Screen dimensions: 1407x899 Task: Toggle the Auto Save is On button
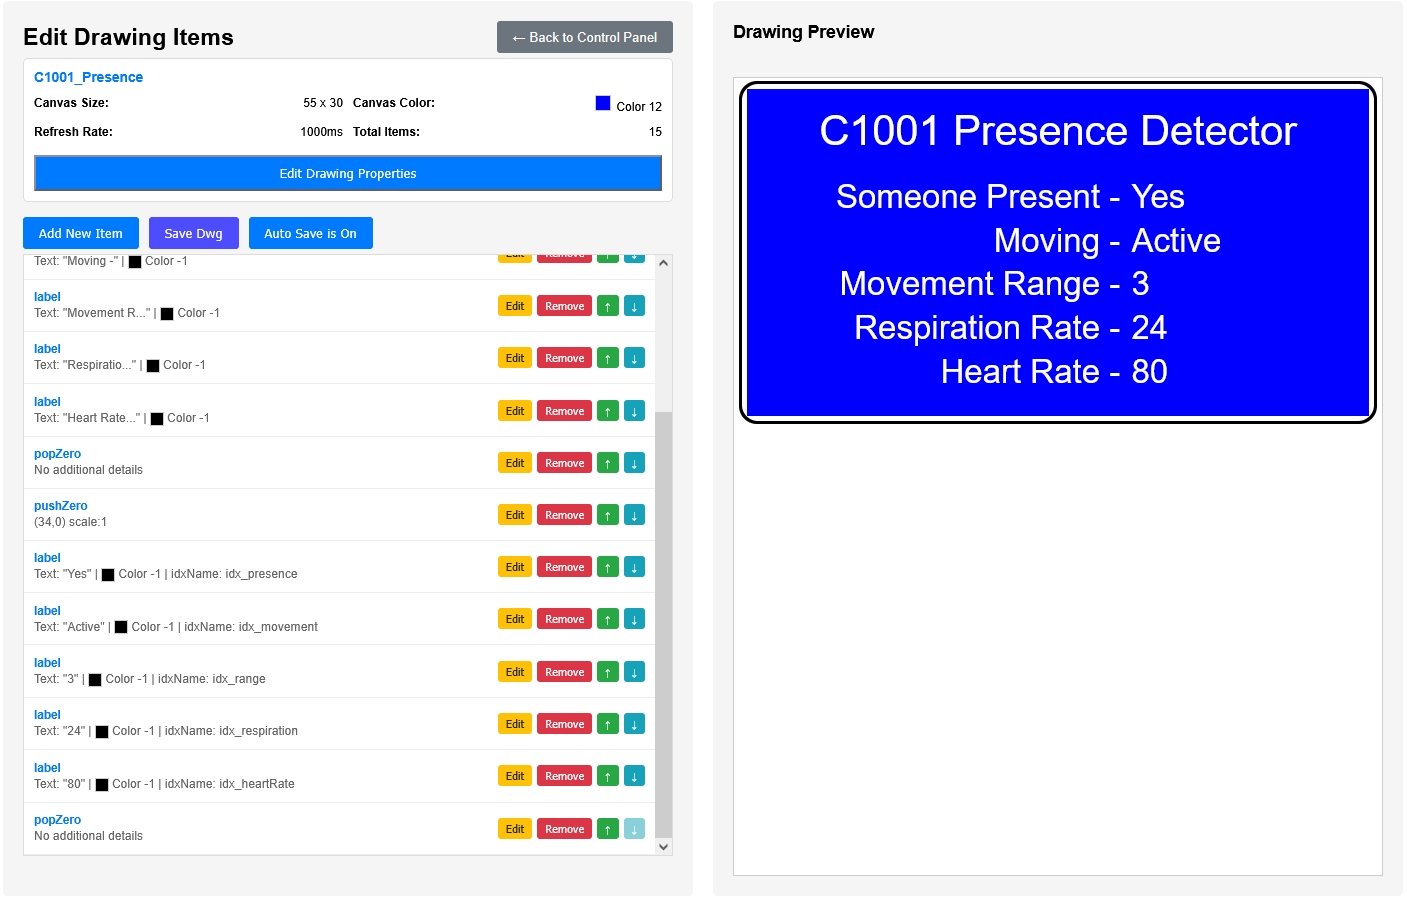[x=310, y=233]
